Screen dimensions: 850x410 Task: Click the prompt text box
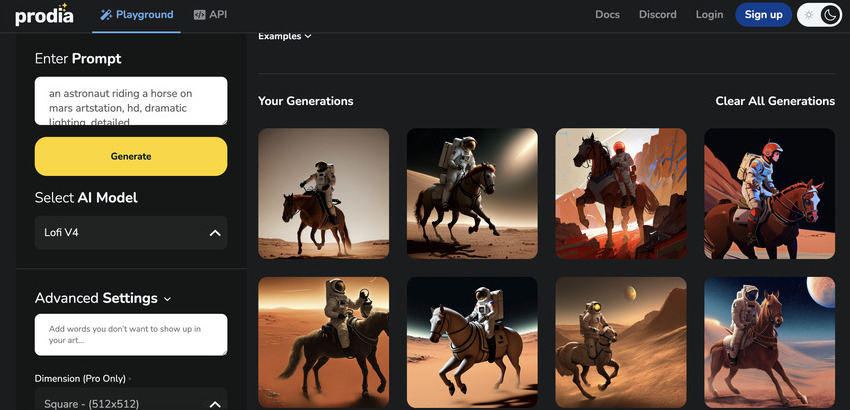(x=131, y=101)
